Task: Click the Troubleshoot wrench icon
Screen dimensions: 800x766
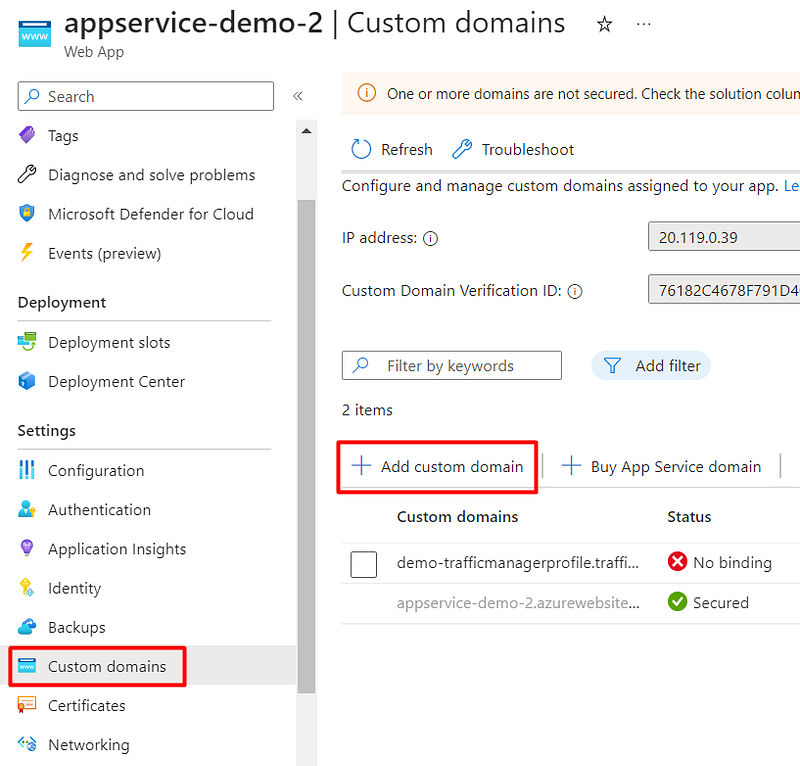Action: 462,149
